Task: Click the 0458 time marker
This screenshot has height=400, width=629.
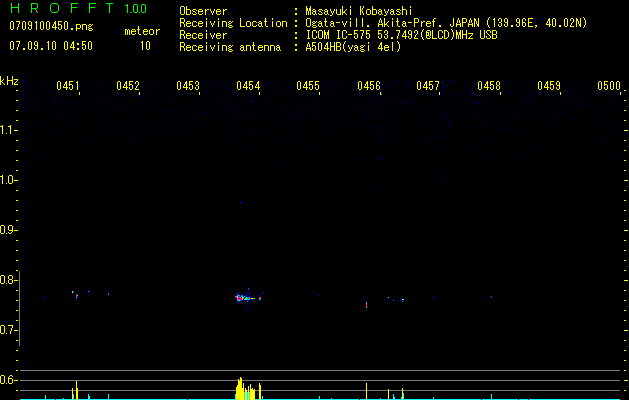Action: (x=489, y=86)
